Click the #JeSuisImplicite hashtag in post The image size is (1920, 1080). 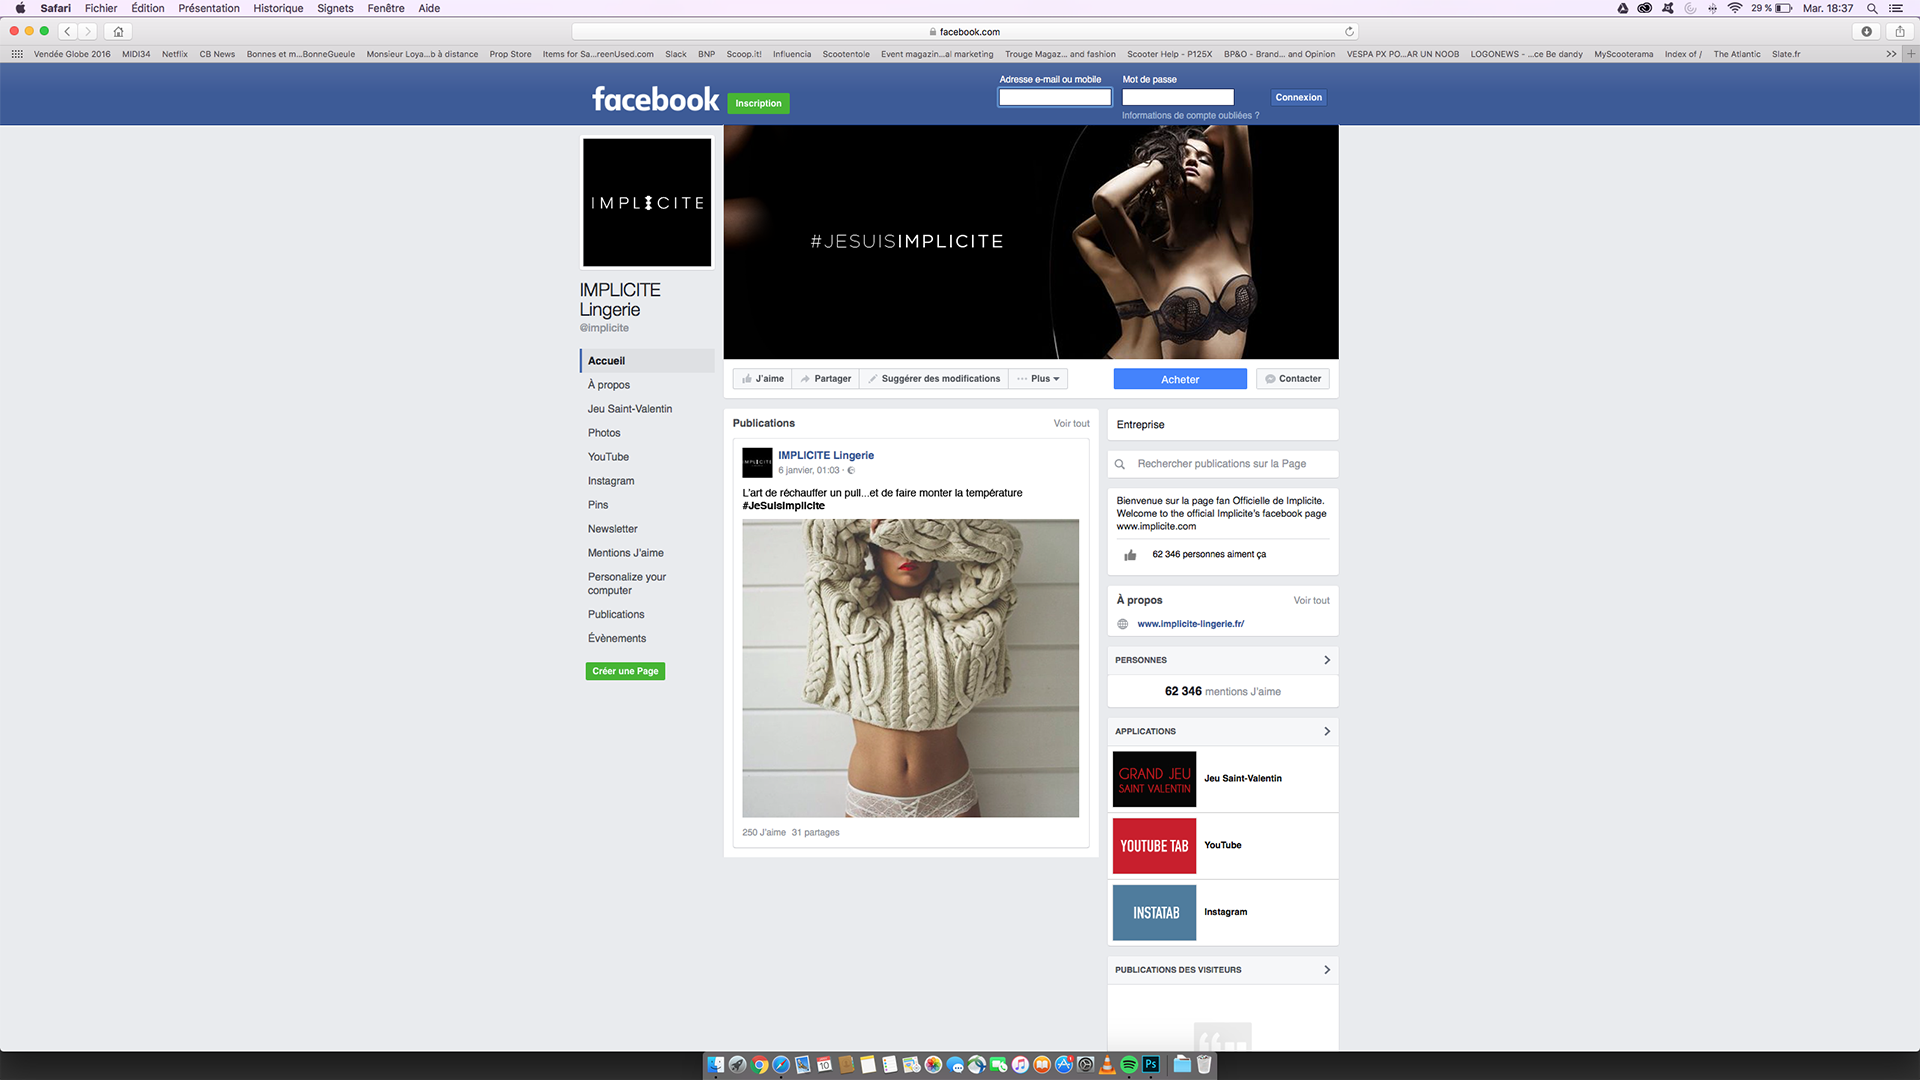[783, 506]
